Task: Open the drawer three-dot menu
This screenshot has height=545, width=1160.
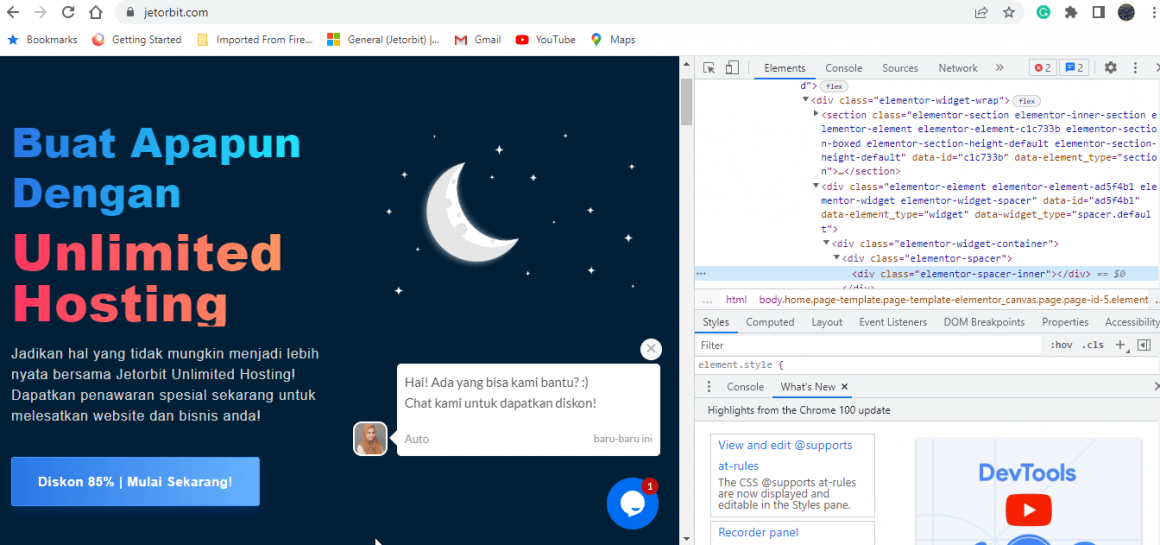Action: point(709,387)
